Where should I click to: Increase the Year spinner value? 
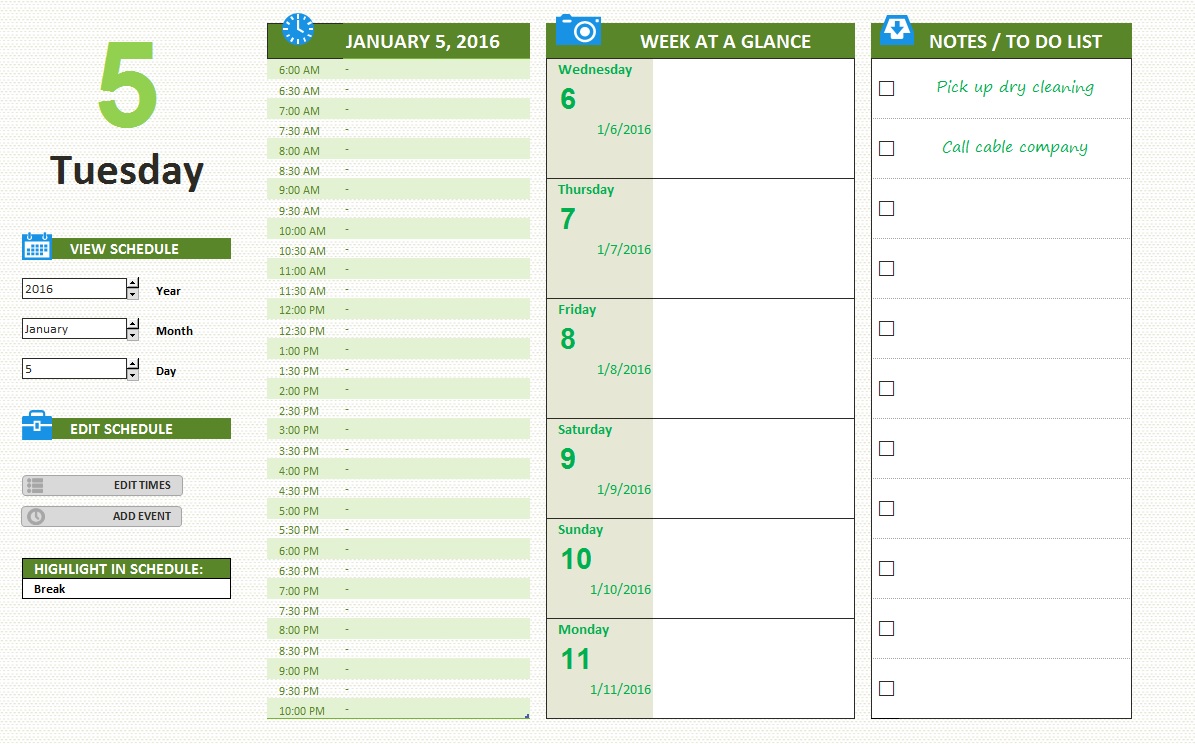(x=133, y=284)
